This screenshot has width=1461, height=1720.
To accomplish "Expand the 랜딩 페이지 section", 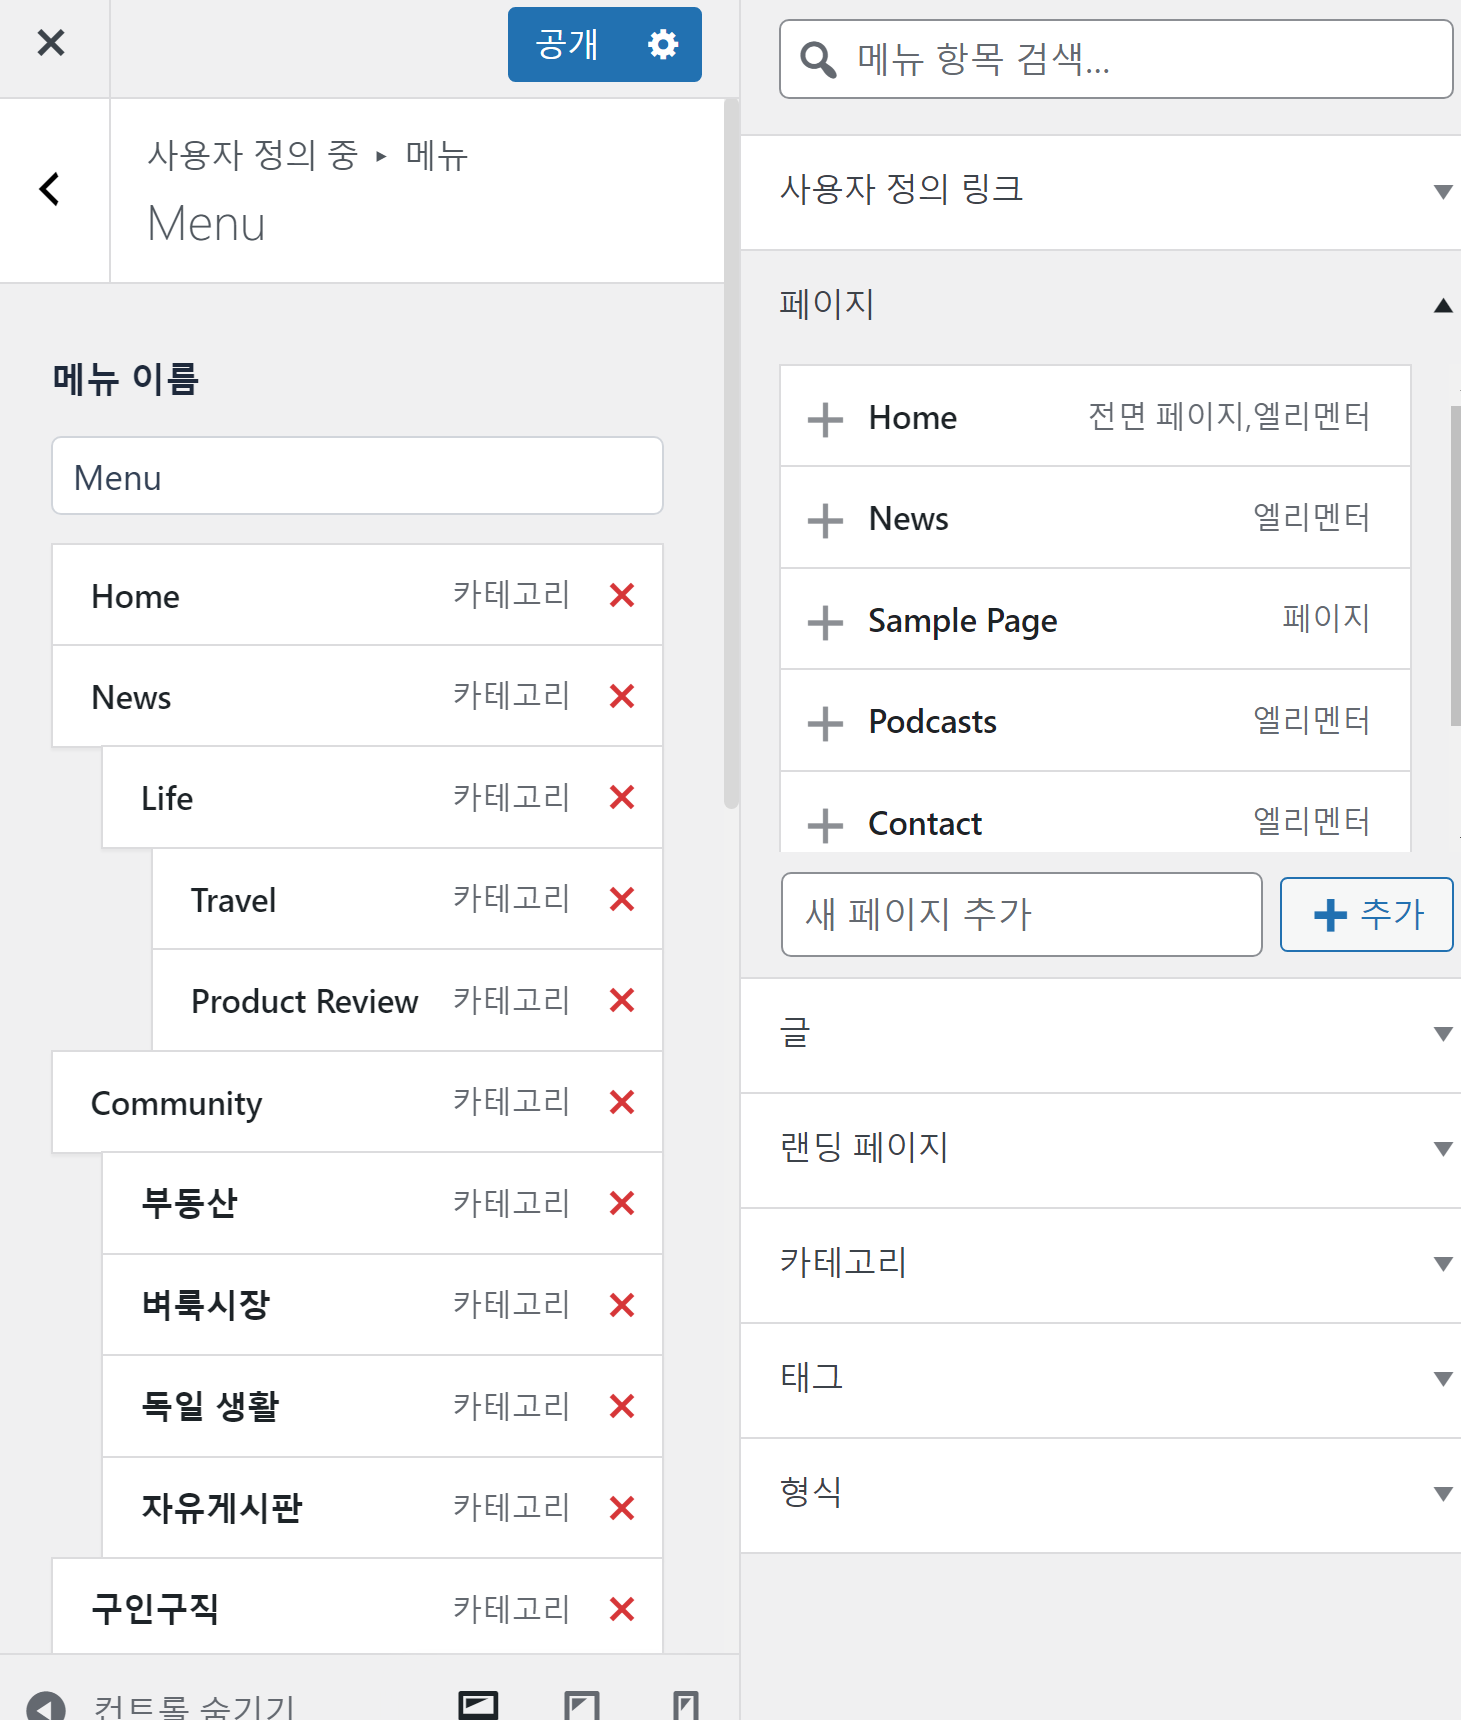I will pos(1101,1148).
